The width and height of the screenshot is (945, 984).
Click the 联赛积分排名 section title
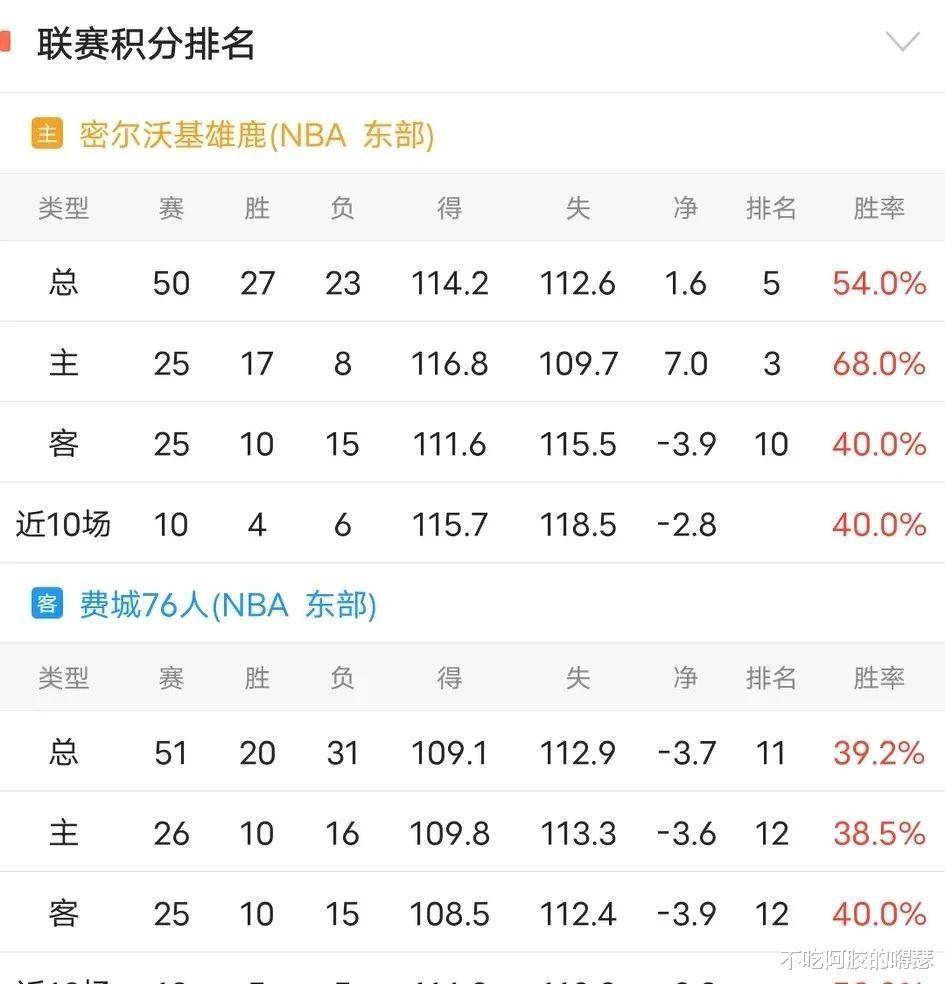(146, 44)
